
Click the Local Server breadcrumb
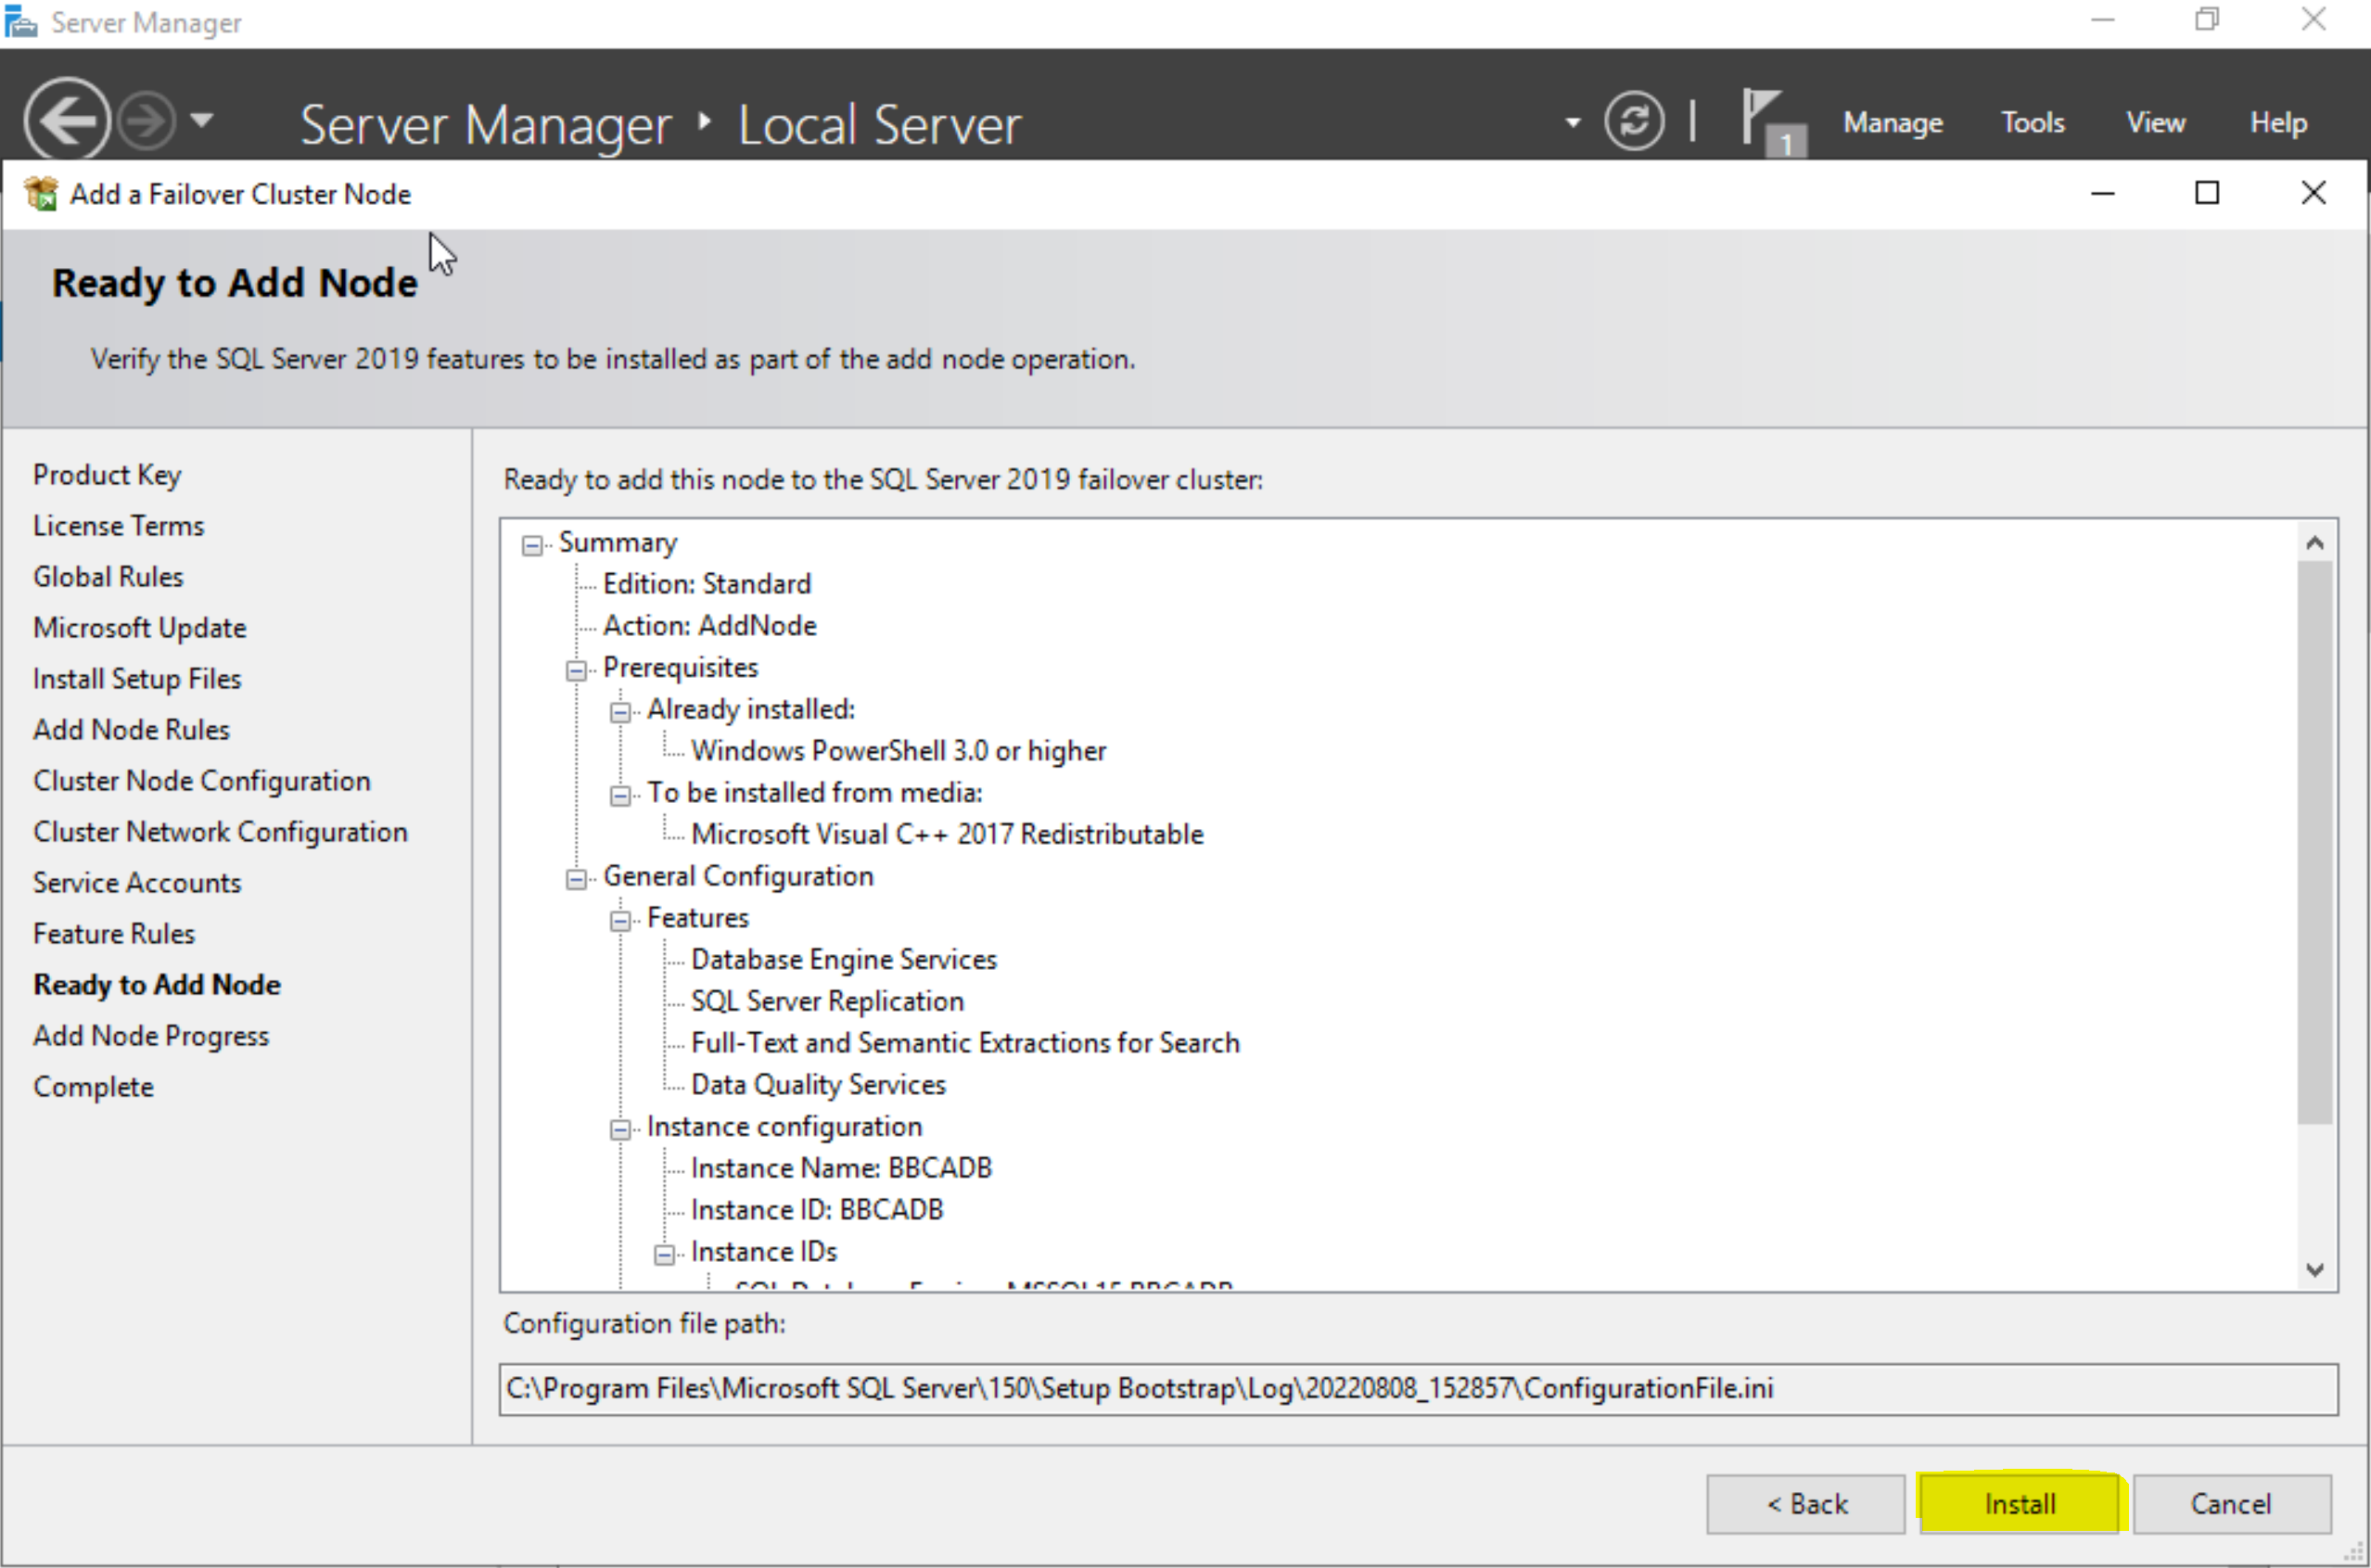coord(880,124)
